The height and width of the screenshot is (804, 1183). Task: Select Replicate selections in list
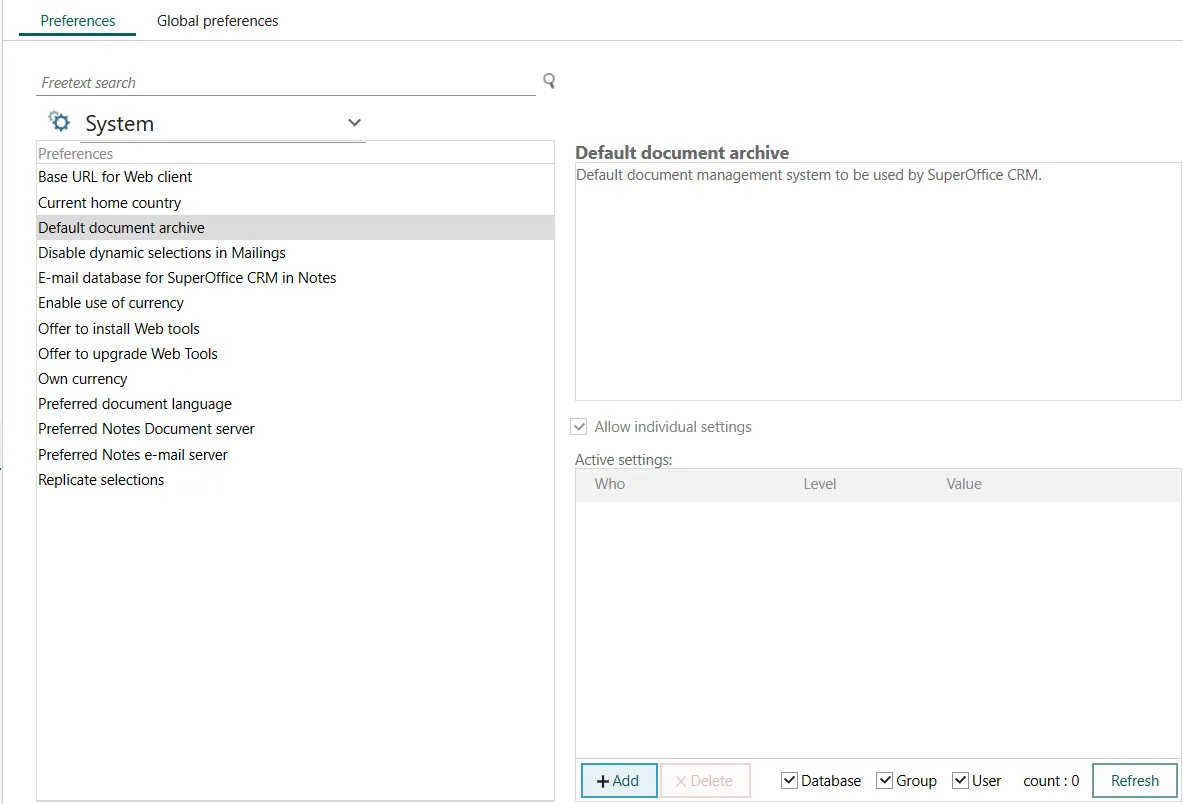(x=101, y=480)
